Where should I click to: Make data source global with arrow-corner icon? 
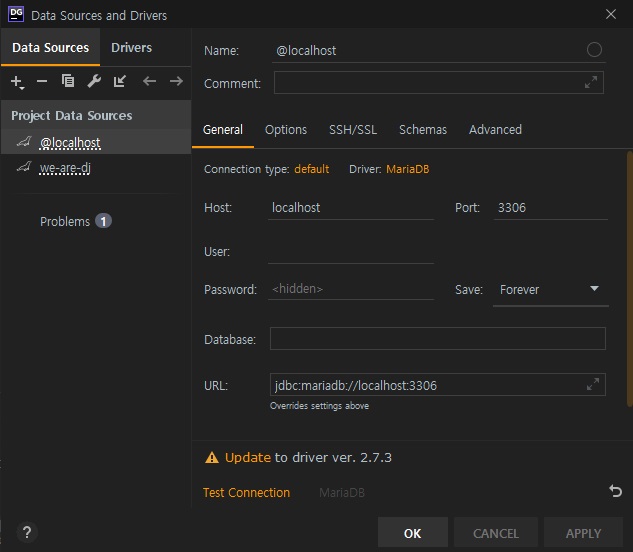(x=120, y=81)
